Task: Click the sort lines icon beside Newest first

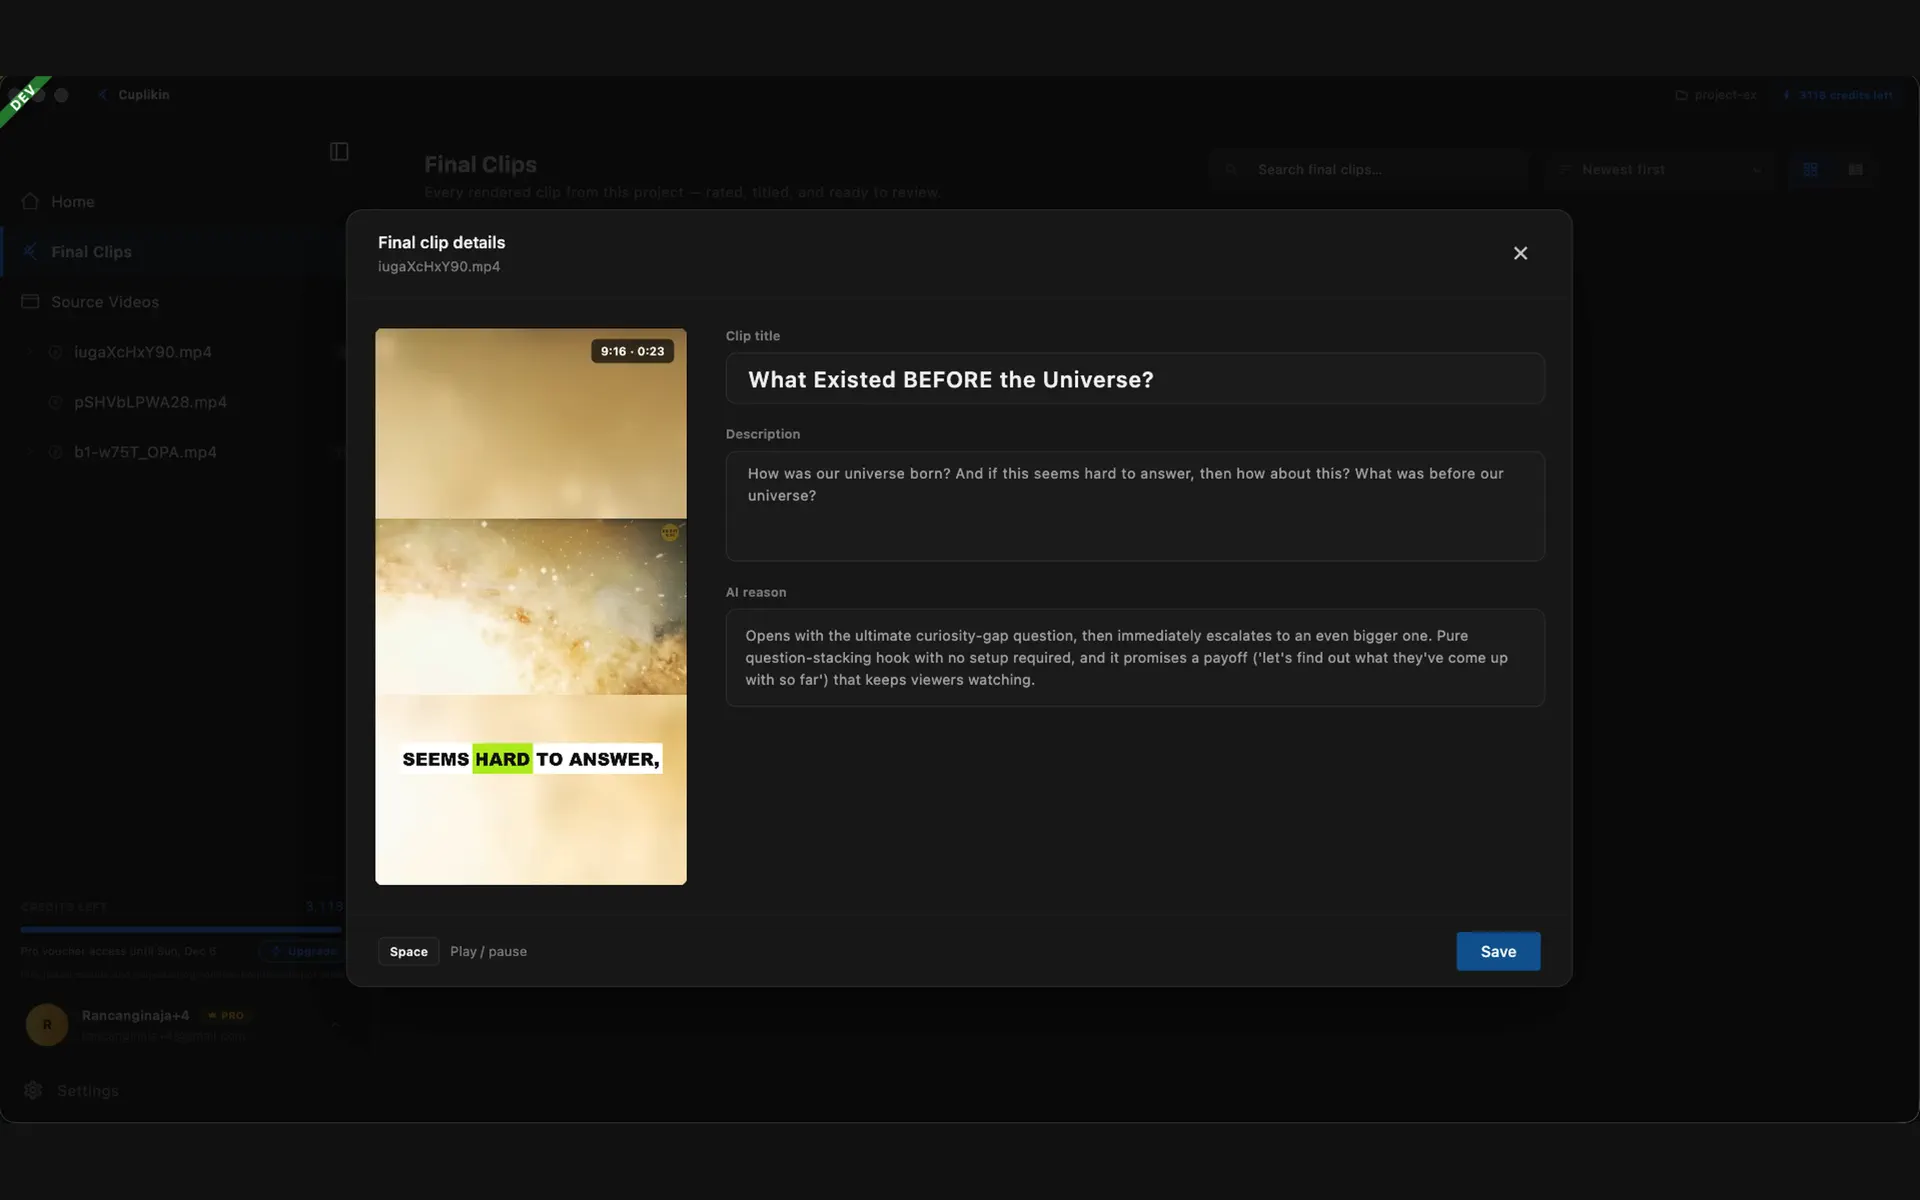Action: [x=1565, y=170]
